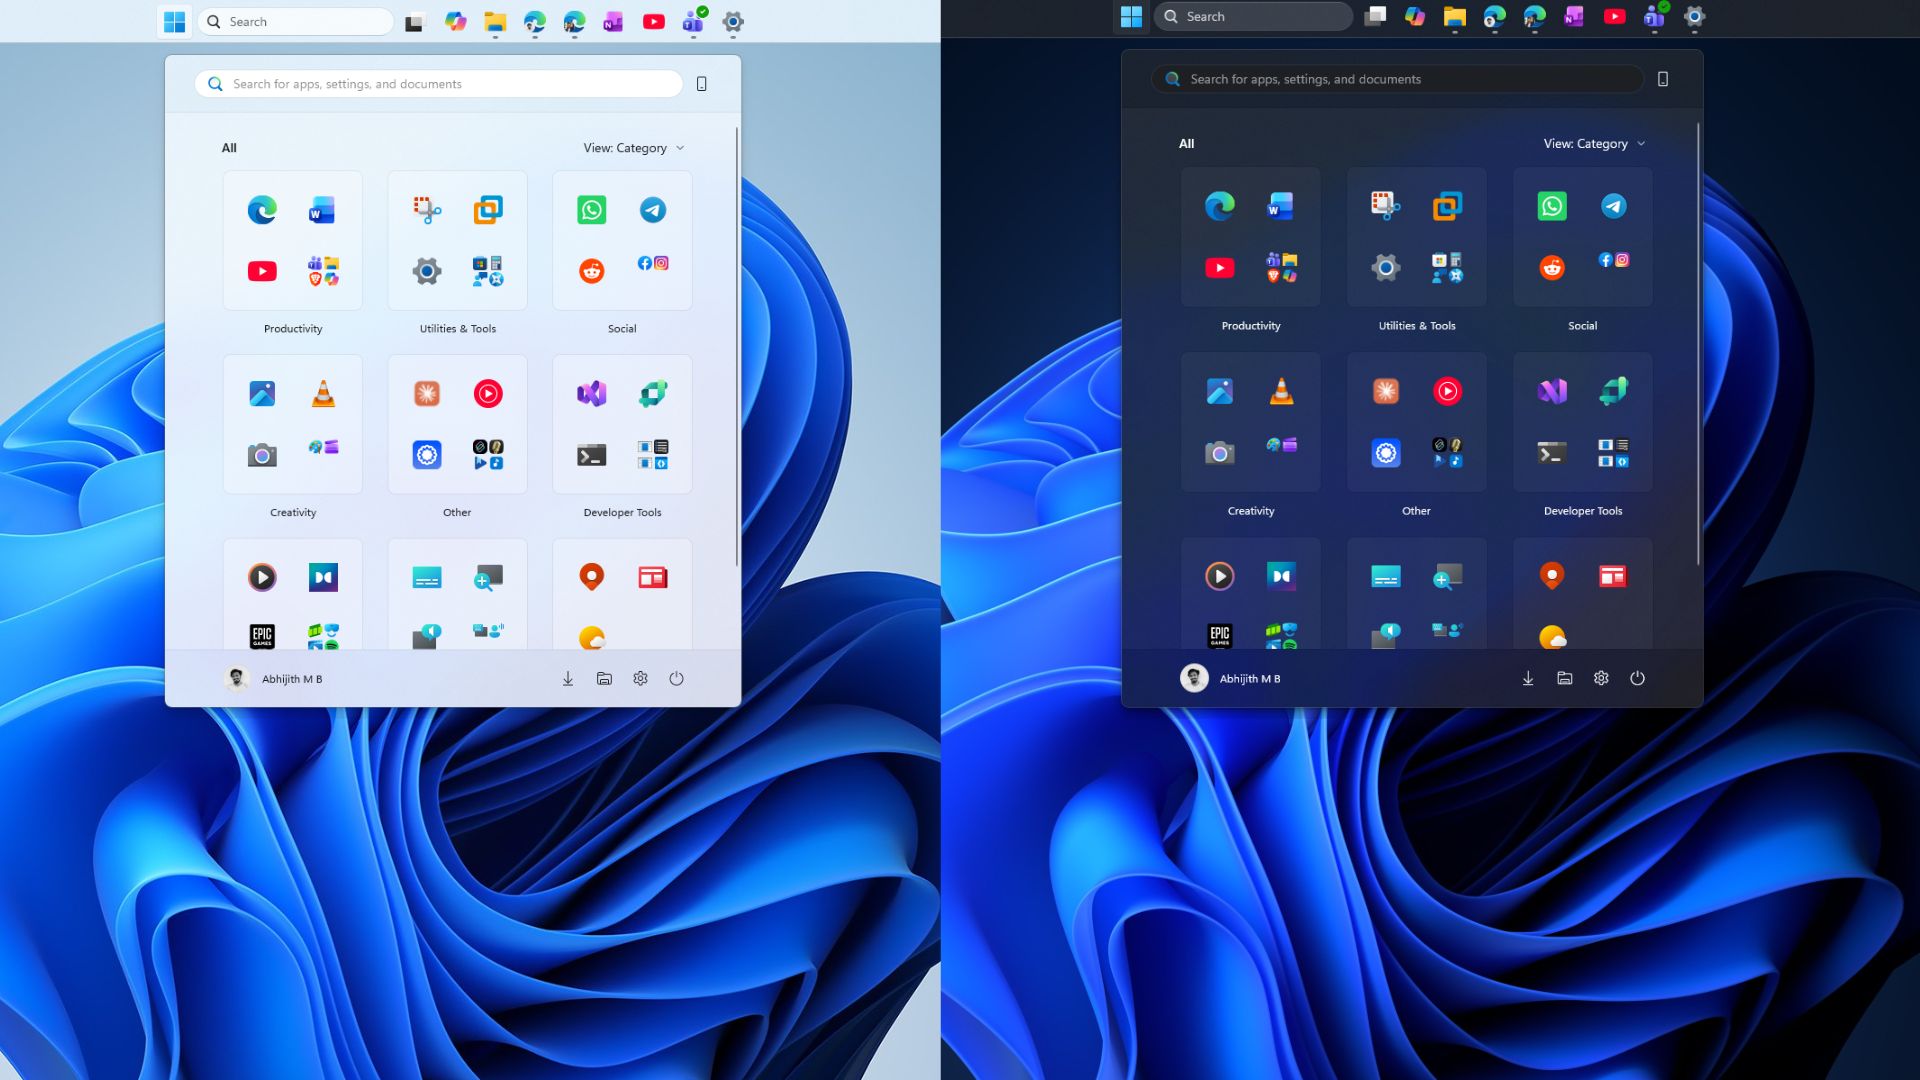Launch Epic Games in light Start menu
The height and width of the screenshot is (1080, 1920).
[262, 635]
